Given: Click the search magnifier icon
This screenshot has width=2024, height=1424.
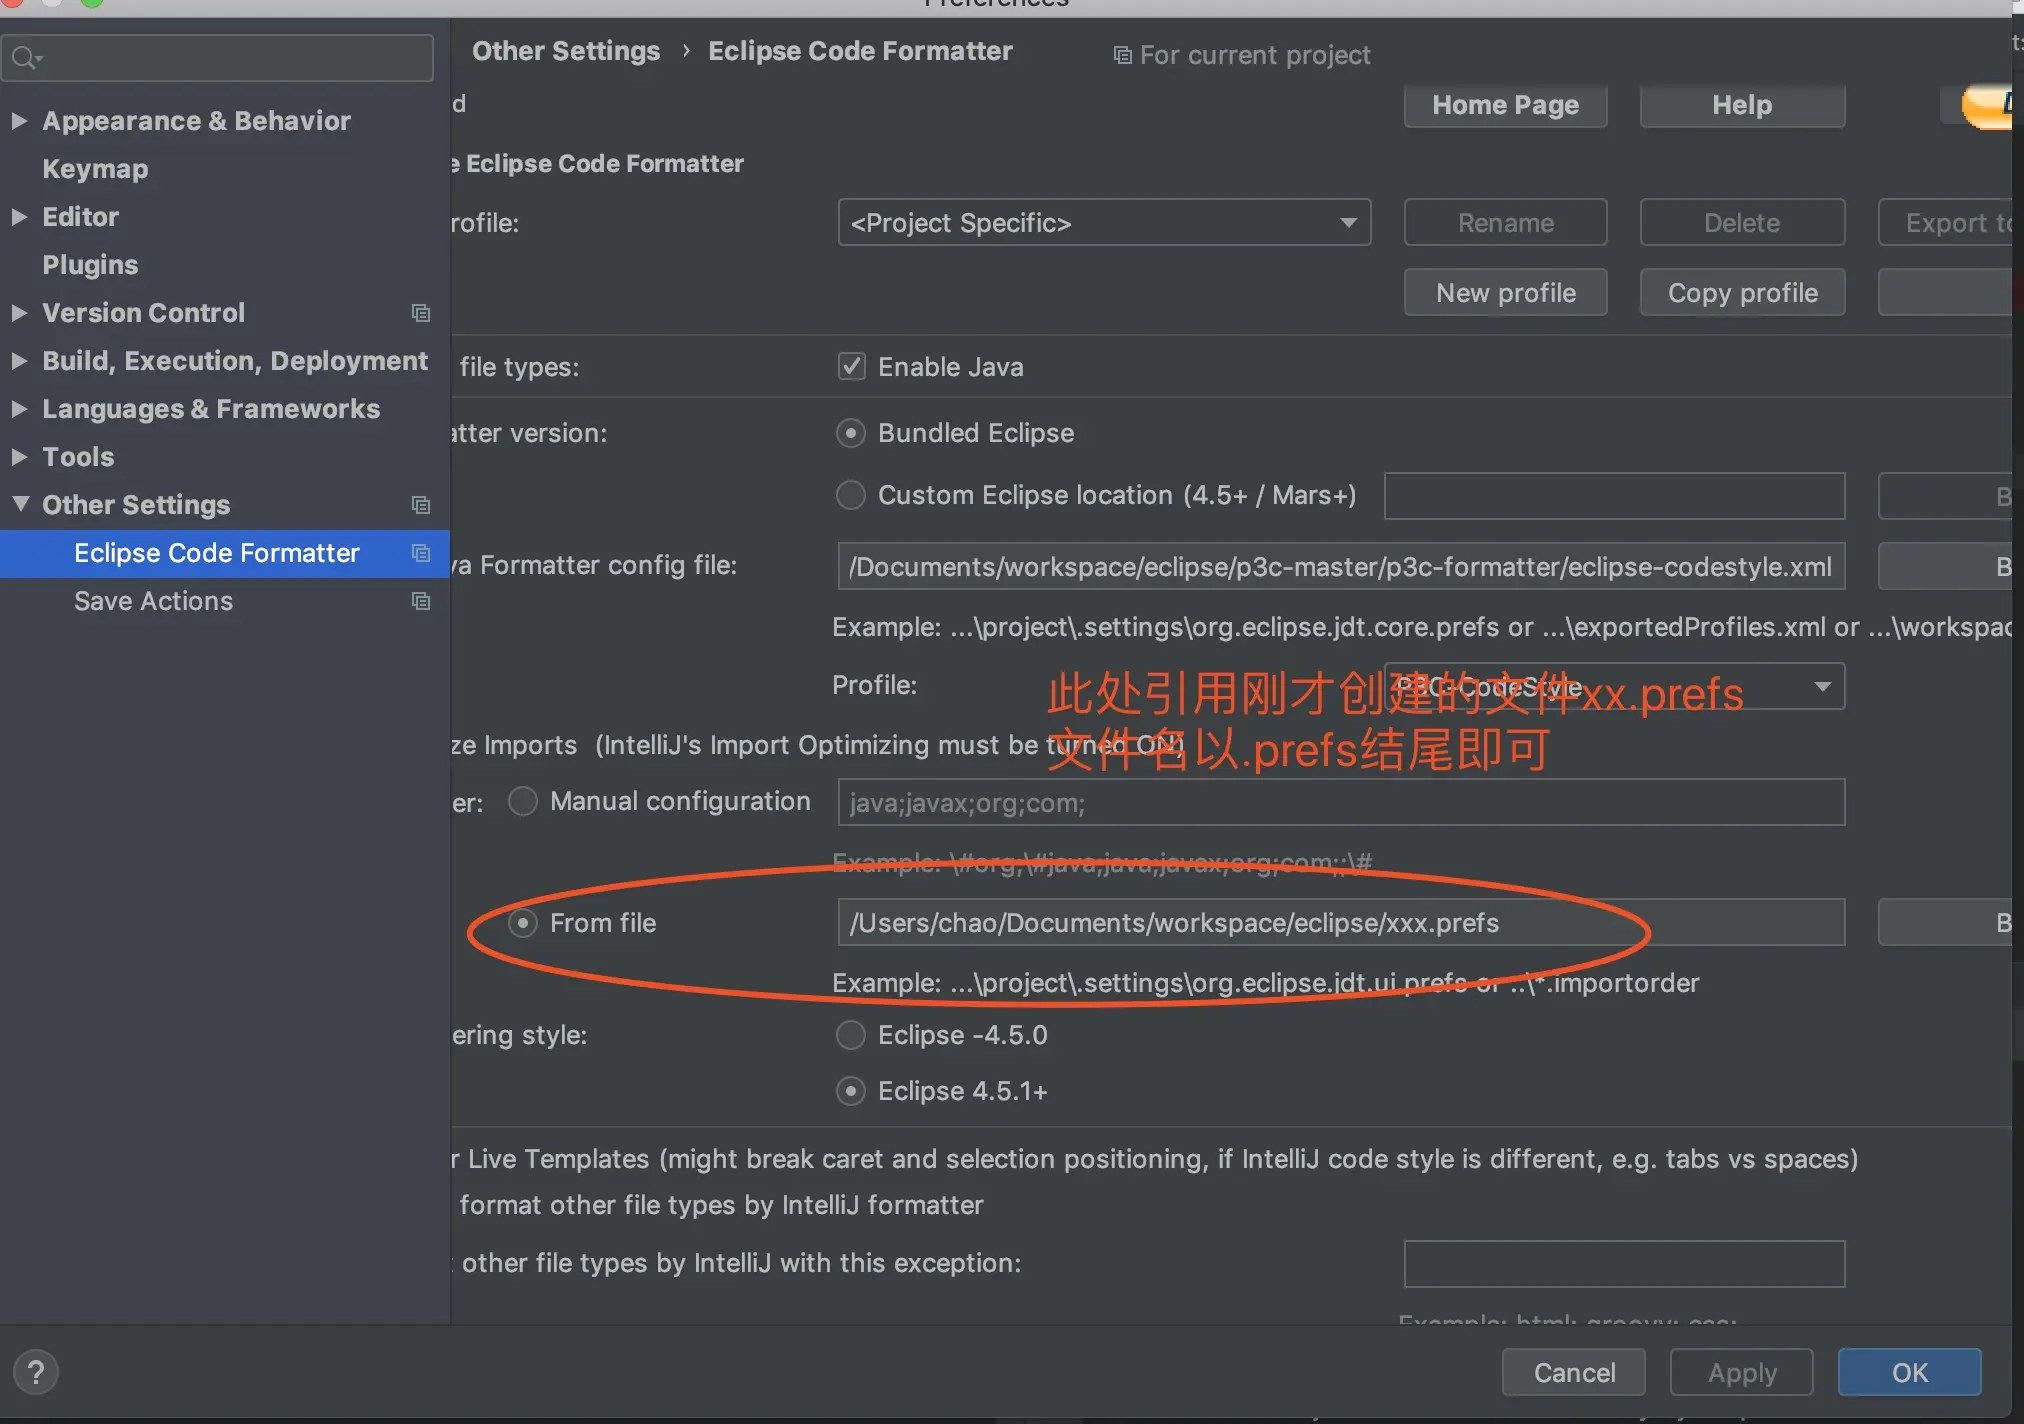Looking at the screenshot, I should [24, 58].
